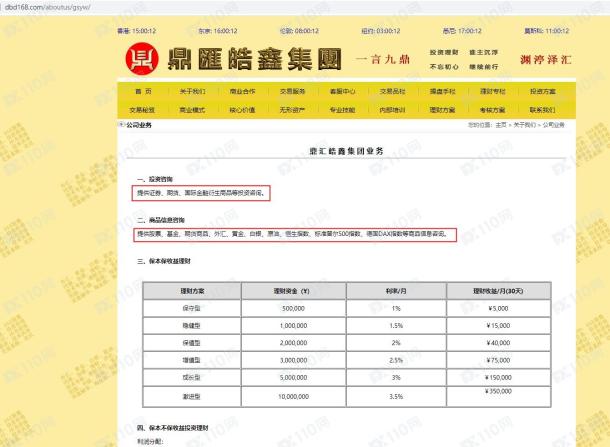This screenshot has height=447, width=610.
Task: Click the 渊渟泽汇 red slogan text
Action: (546, 60)
